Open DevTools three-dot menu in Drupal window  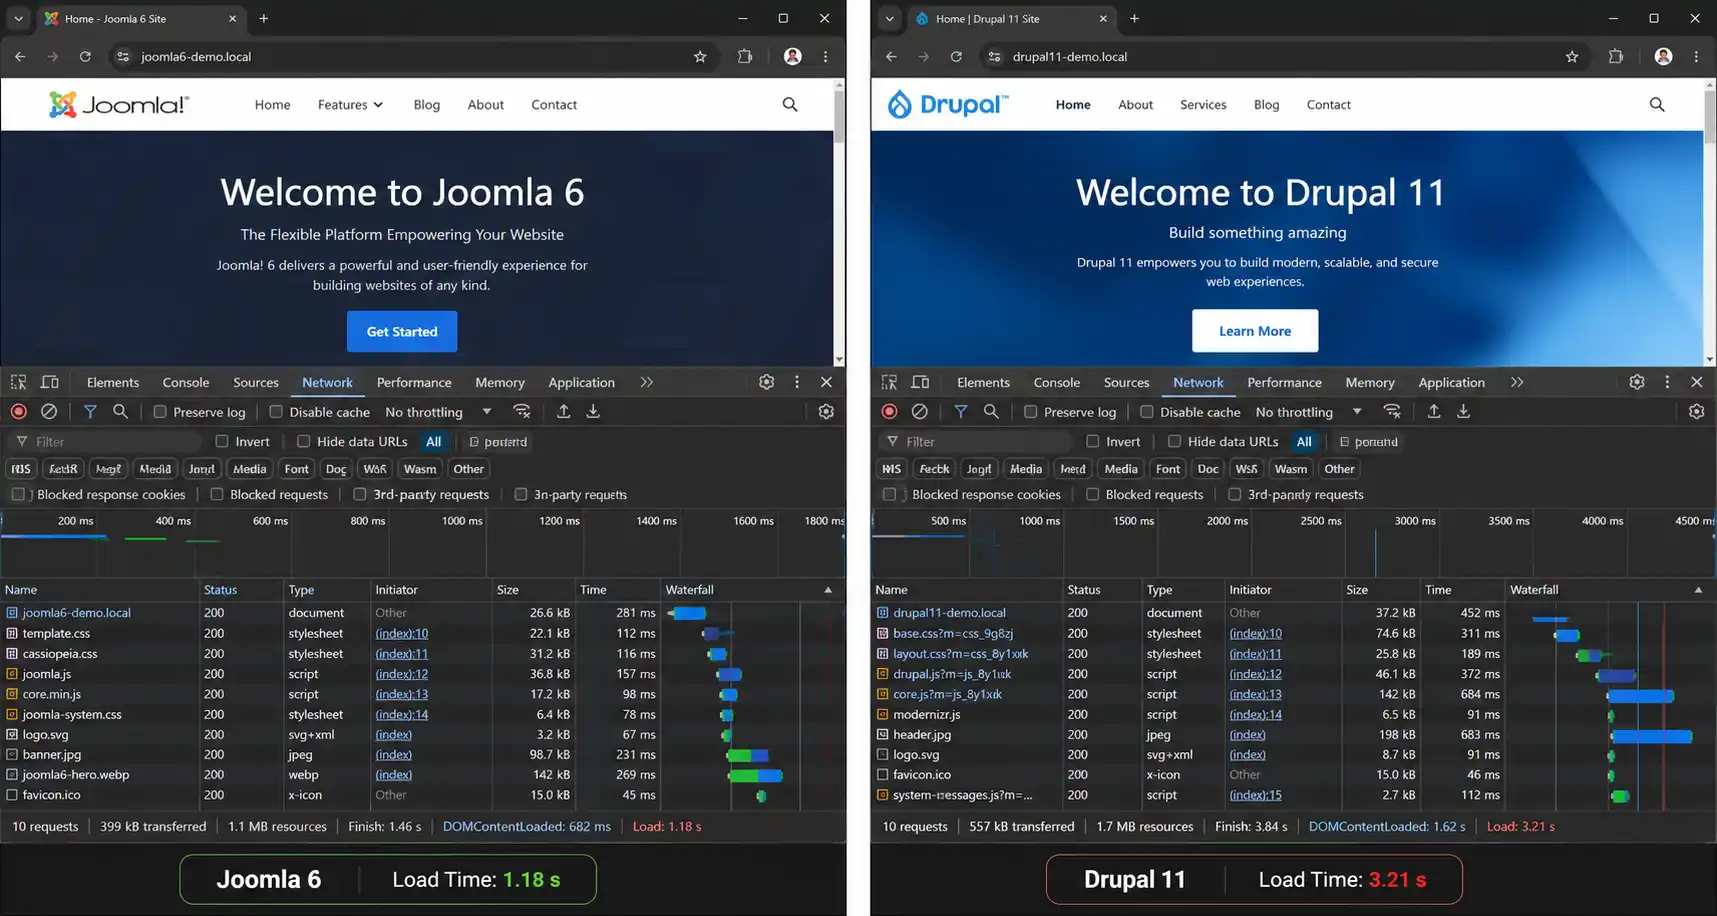(1667, 382)
